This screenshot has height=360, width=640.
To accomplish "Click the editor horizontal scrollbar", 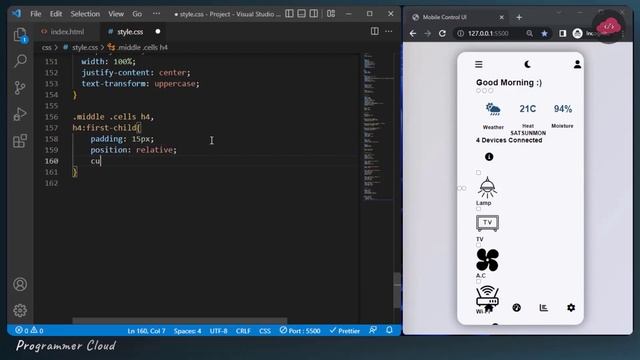I will [x=180, y=320].
